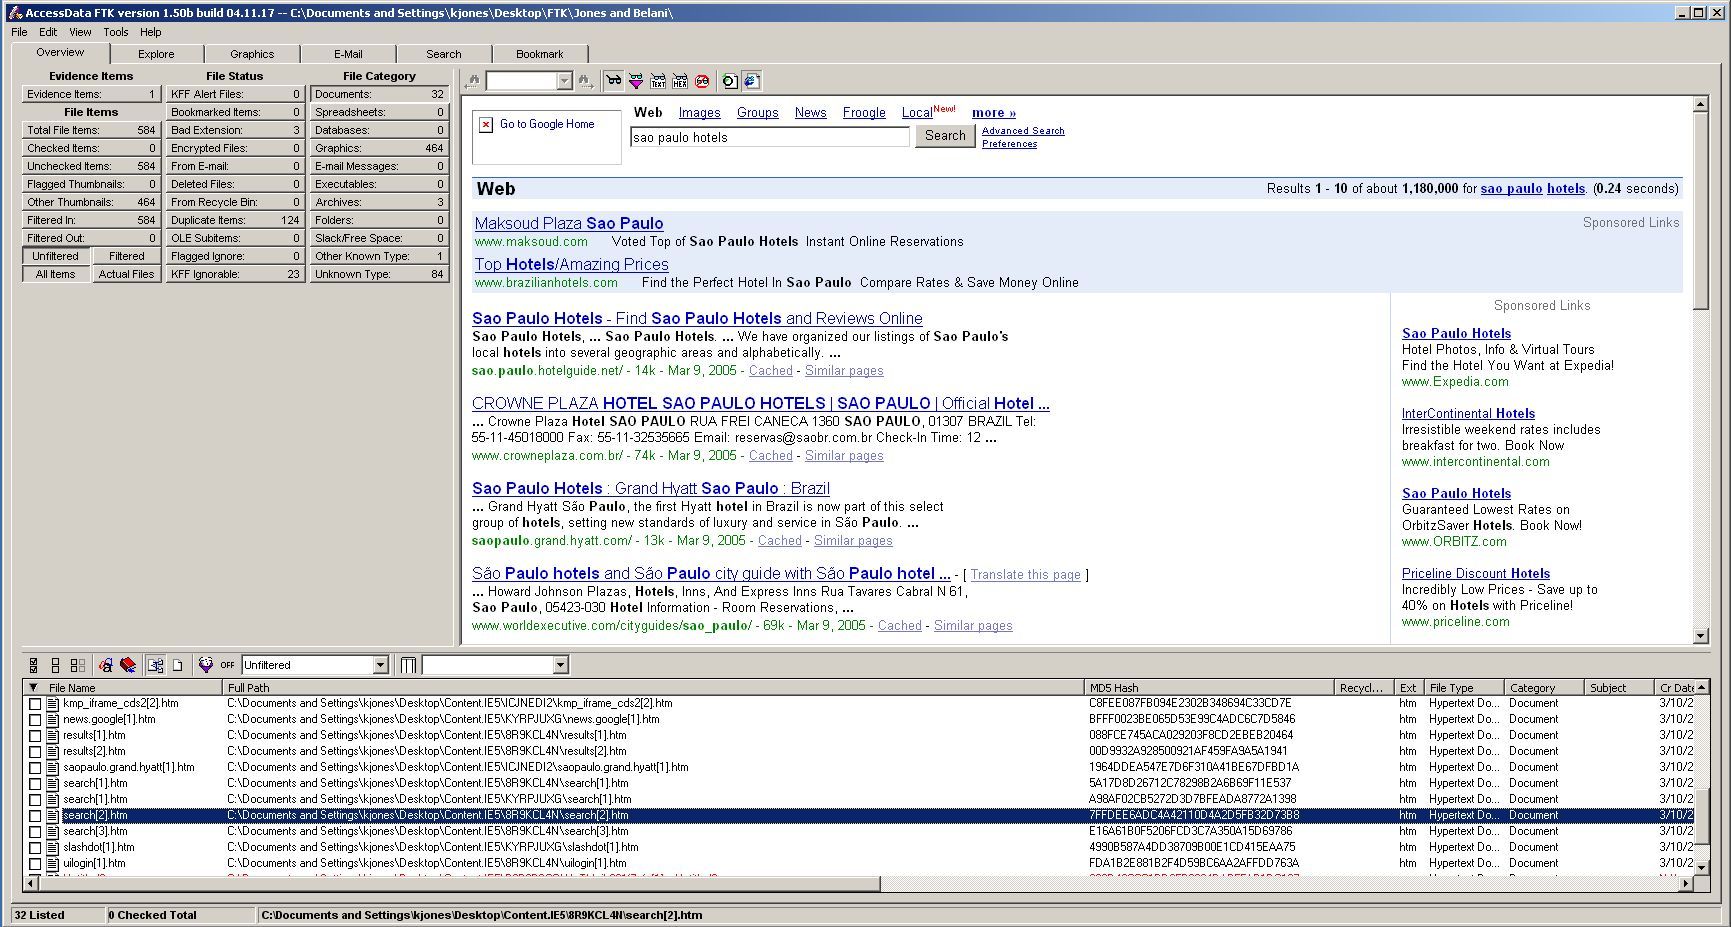The width and height of the screenshot is (1731, 927).
Task: Toggle the filter OFF indicator
Action: (x=227, y=665)
